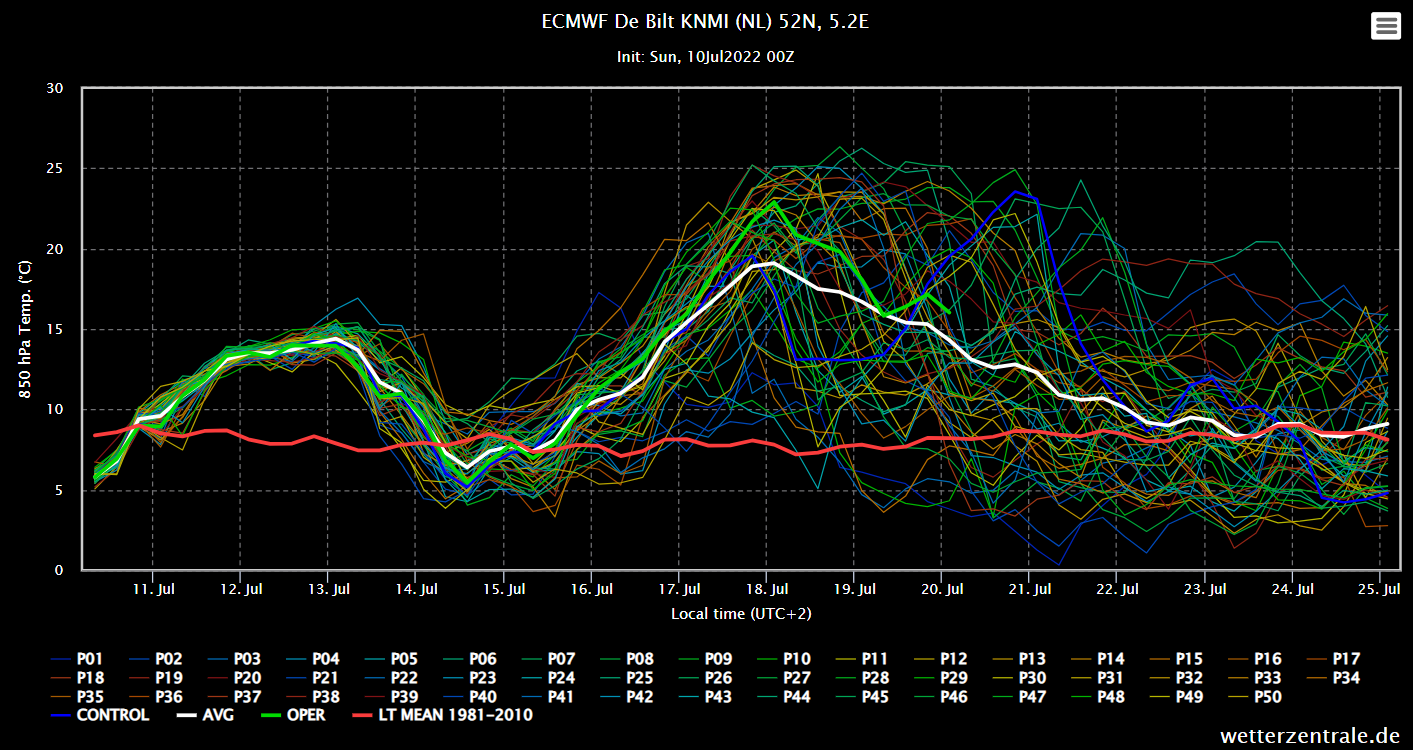Click the P26 legend item
Image resolution: width=1413 pixels, height=750 pixels.
[x=704, y=678]
